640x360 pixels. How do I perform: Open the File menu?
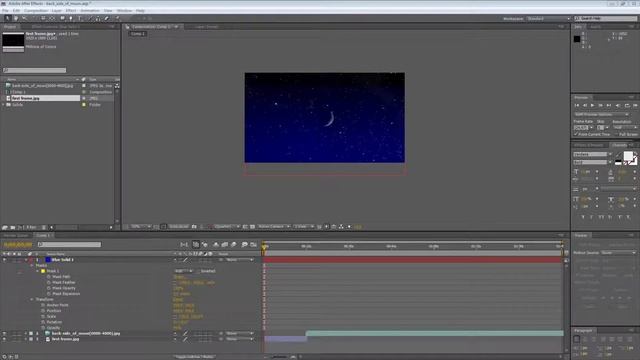coord(5,11)
